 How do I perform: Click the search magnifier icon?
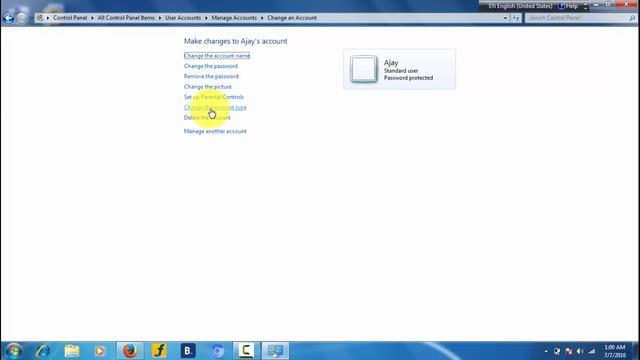click(632, 18)
